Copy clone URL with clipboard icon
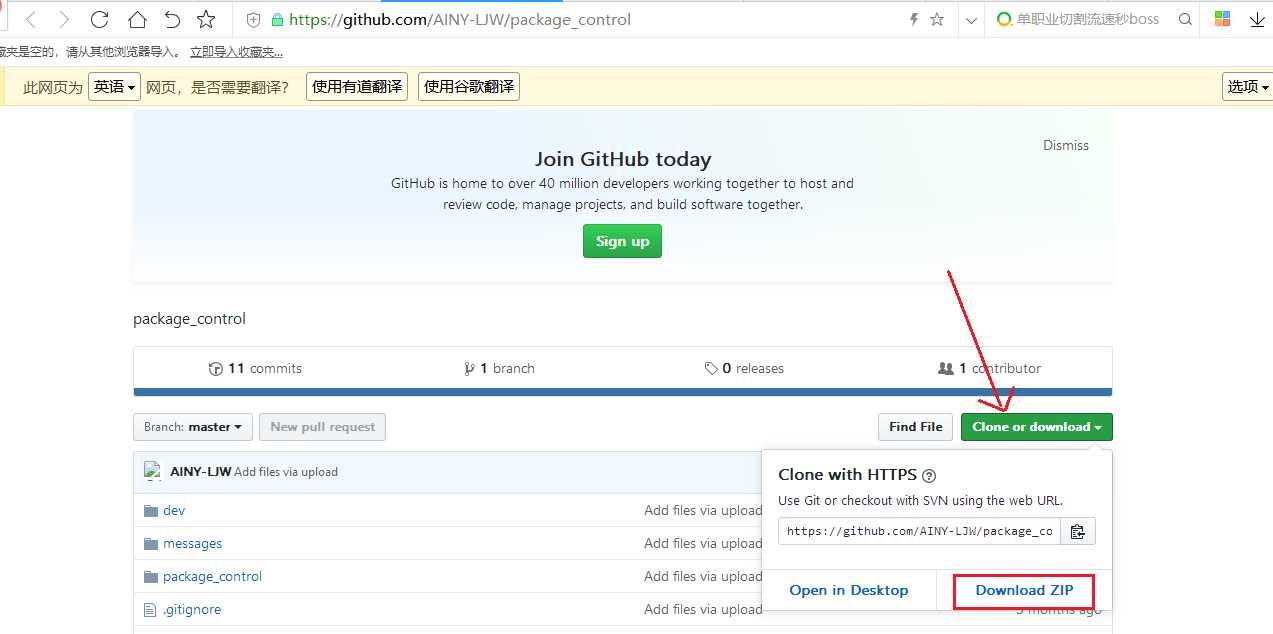 (x=1077, y=531)
